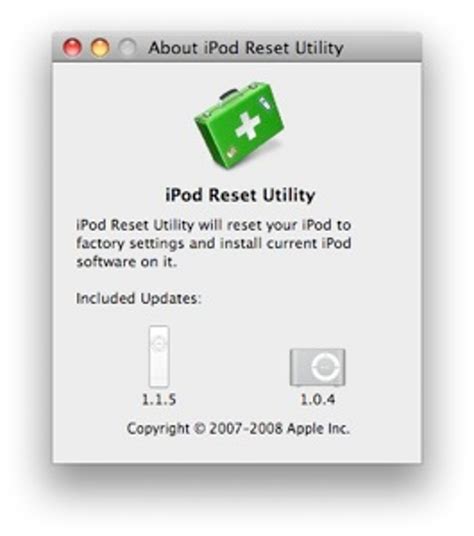
Task: Close the About window with red button
Action: 72,47
